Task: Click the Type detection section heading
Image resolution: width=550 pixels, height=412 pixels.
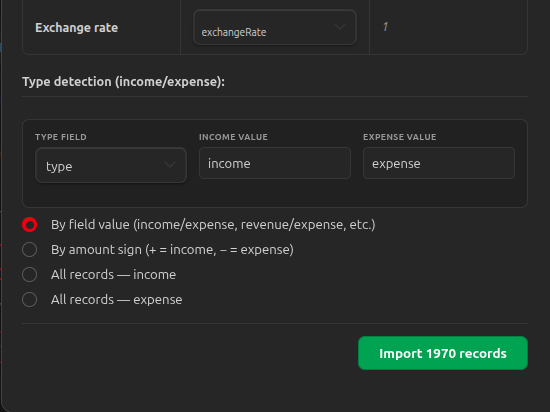Action: coord(123,82)
